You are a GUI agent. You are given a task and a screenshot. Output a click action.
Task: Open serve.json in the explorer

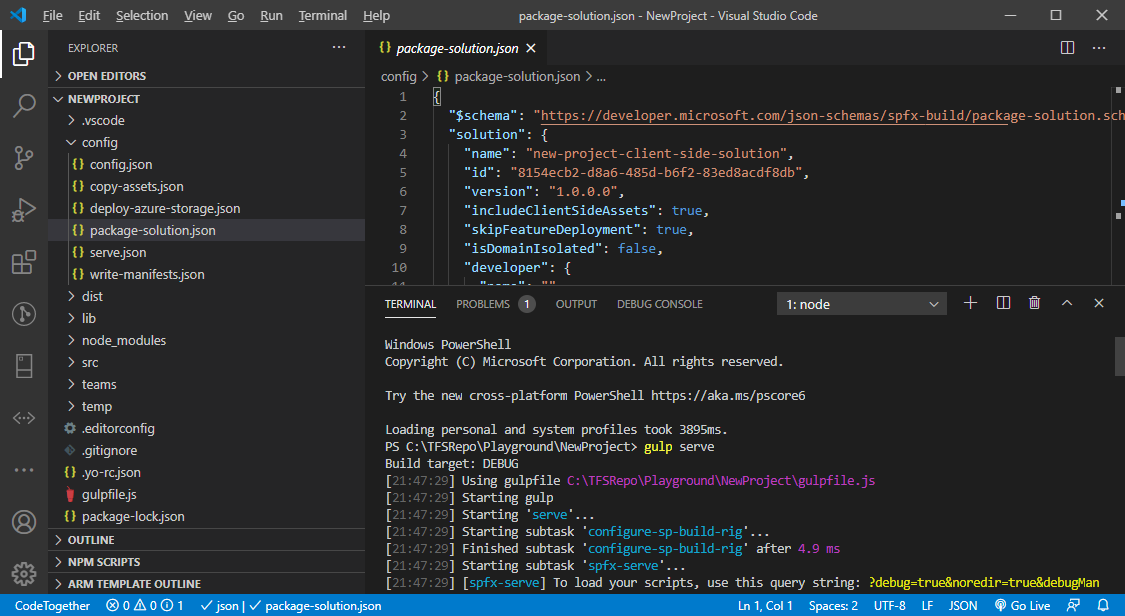(x=118, y=252)
